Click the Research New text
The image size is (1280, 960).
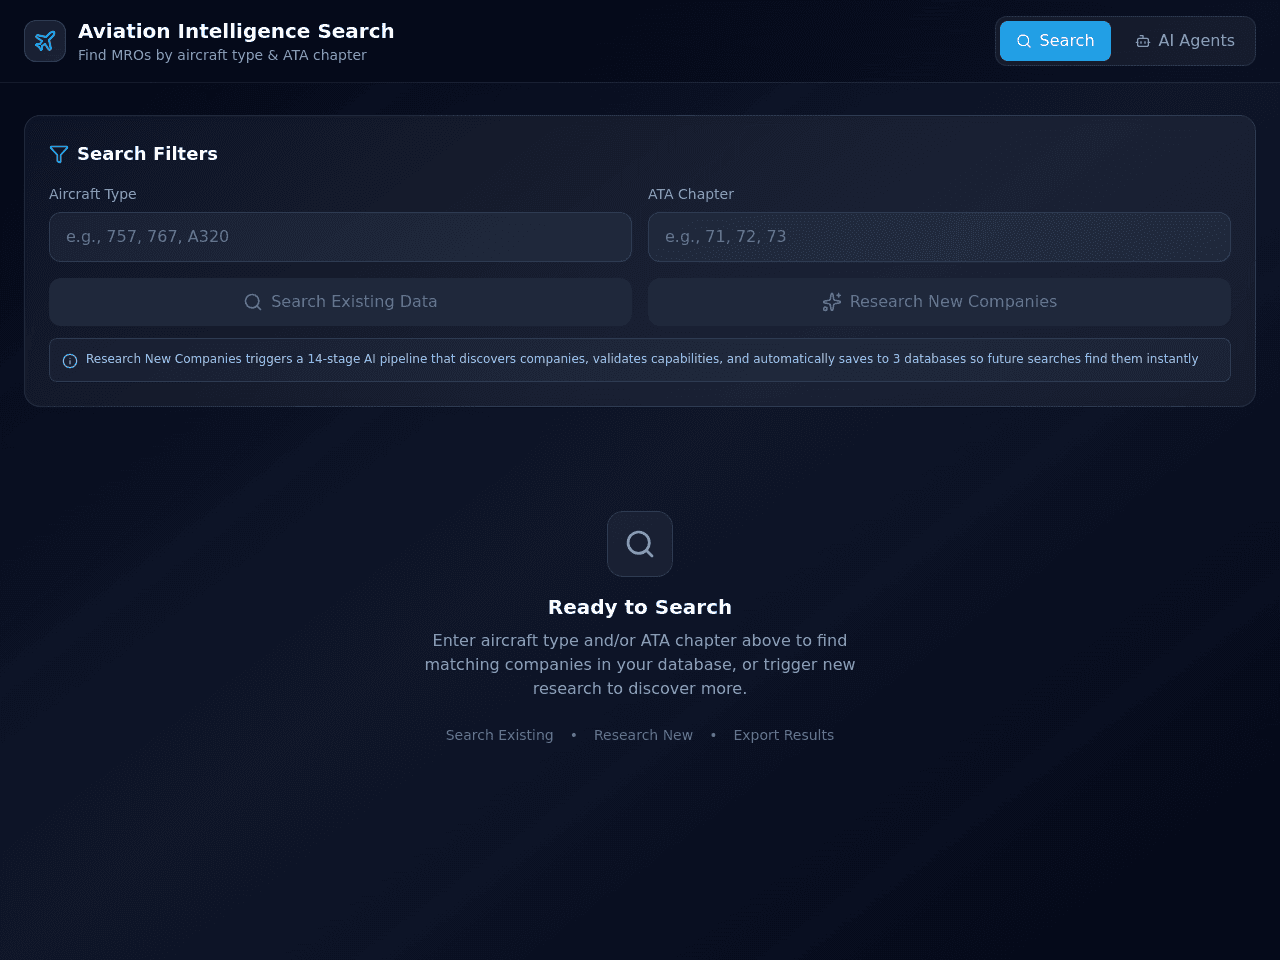pyautogui.click(x=643, y=735)
